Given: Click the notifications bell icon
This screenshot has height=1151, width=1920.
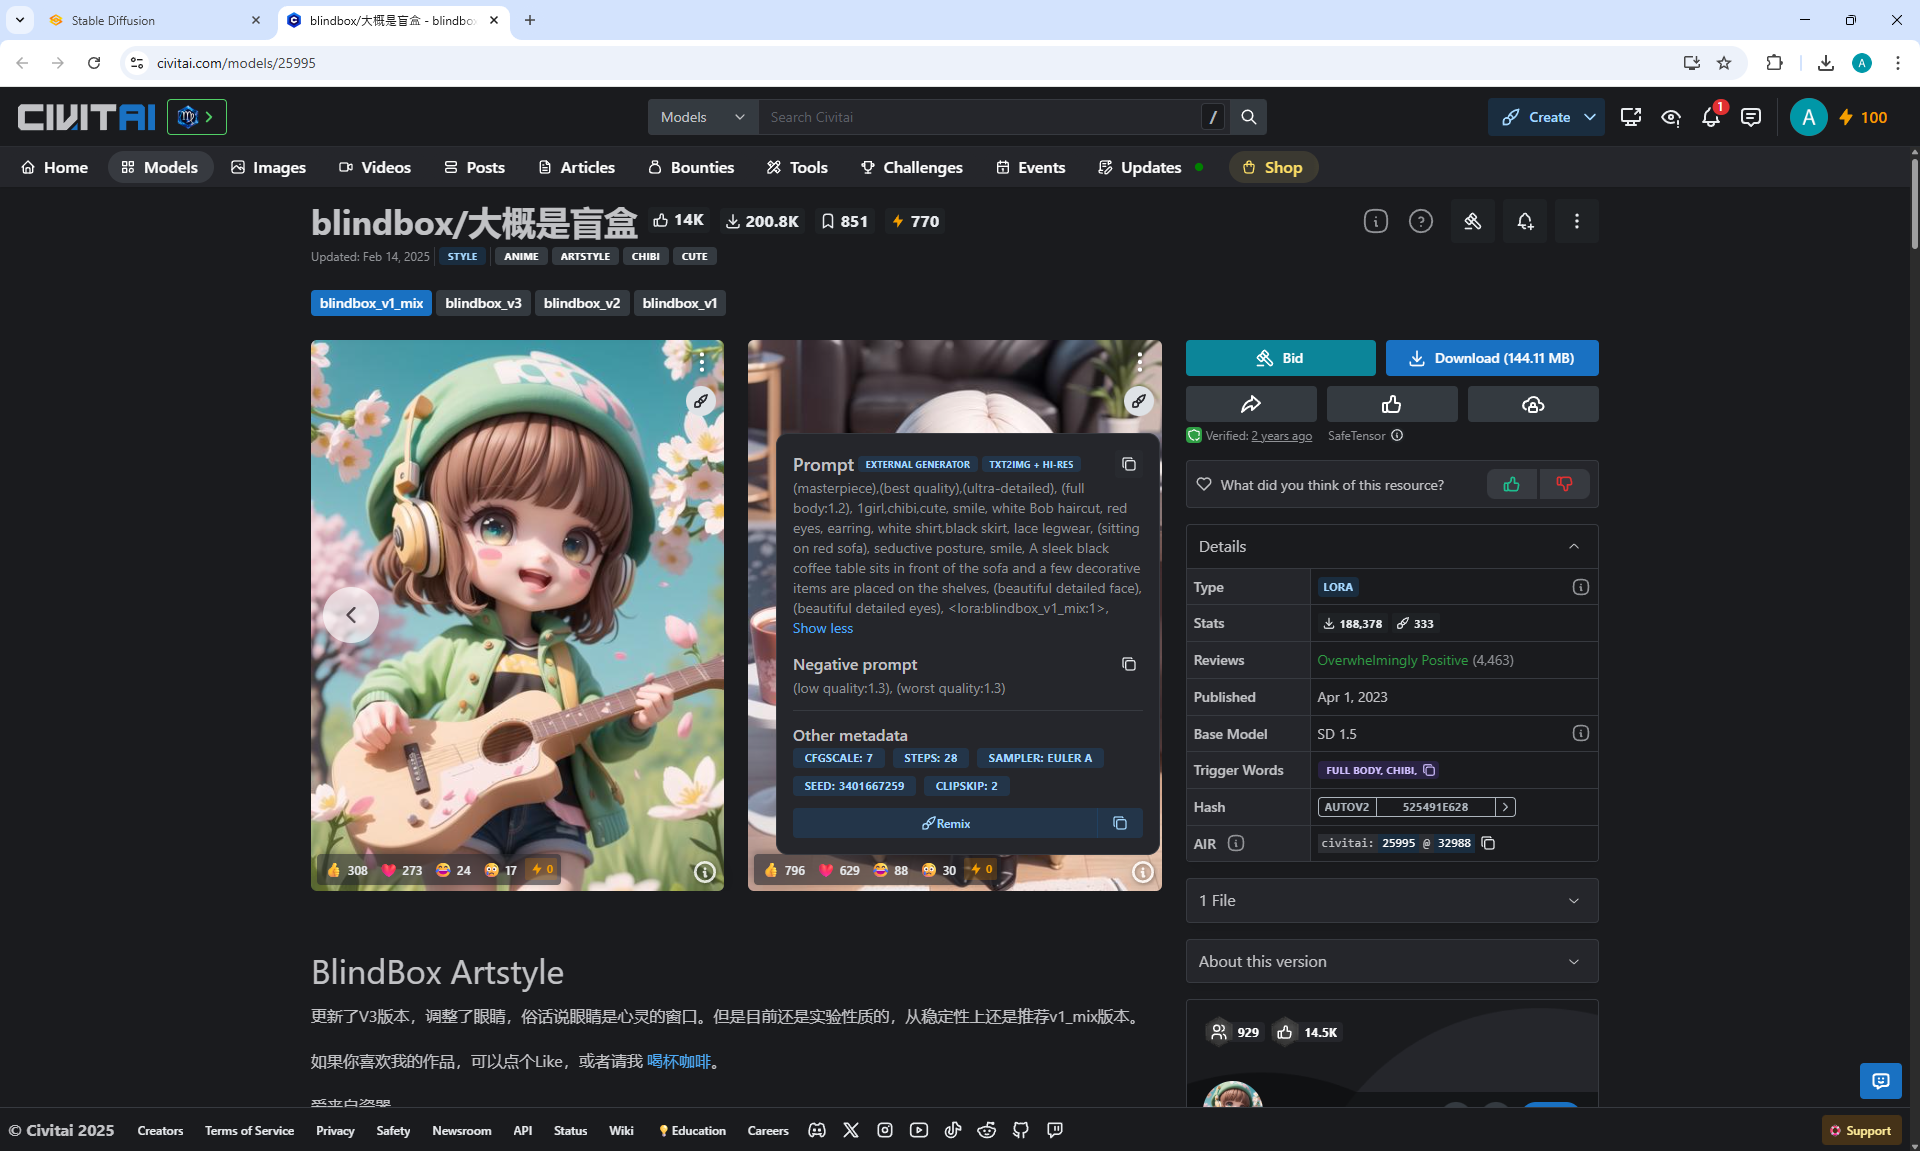Looking at the screenshot, I should (x=1710, y=118).
